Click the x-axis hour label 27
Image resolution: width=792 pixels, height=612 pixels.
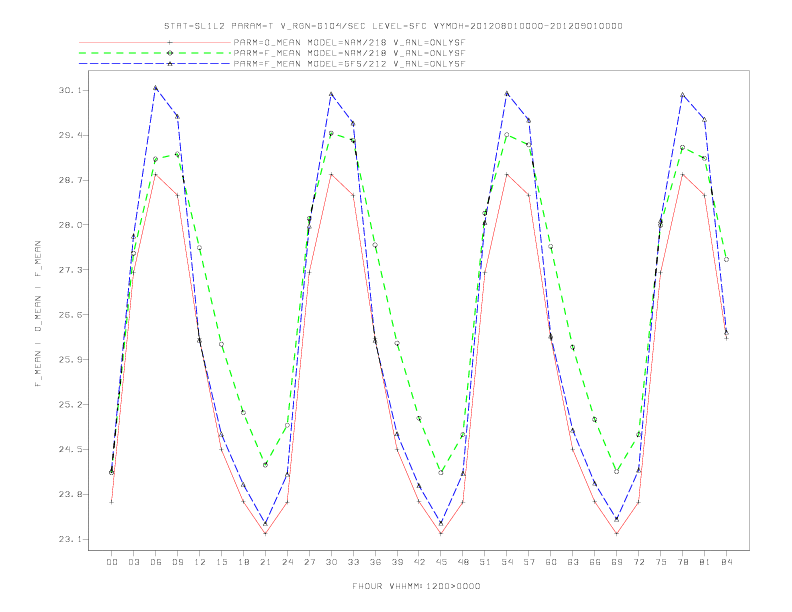point(309,562)
